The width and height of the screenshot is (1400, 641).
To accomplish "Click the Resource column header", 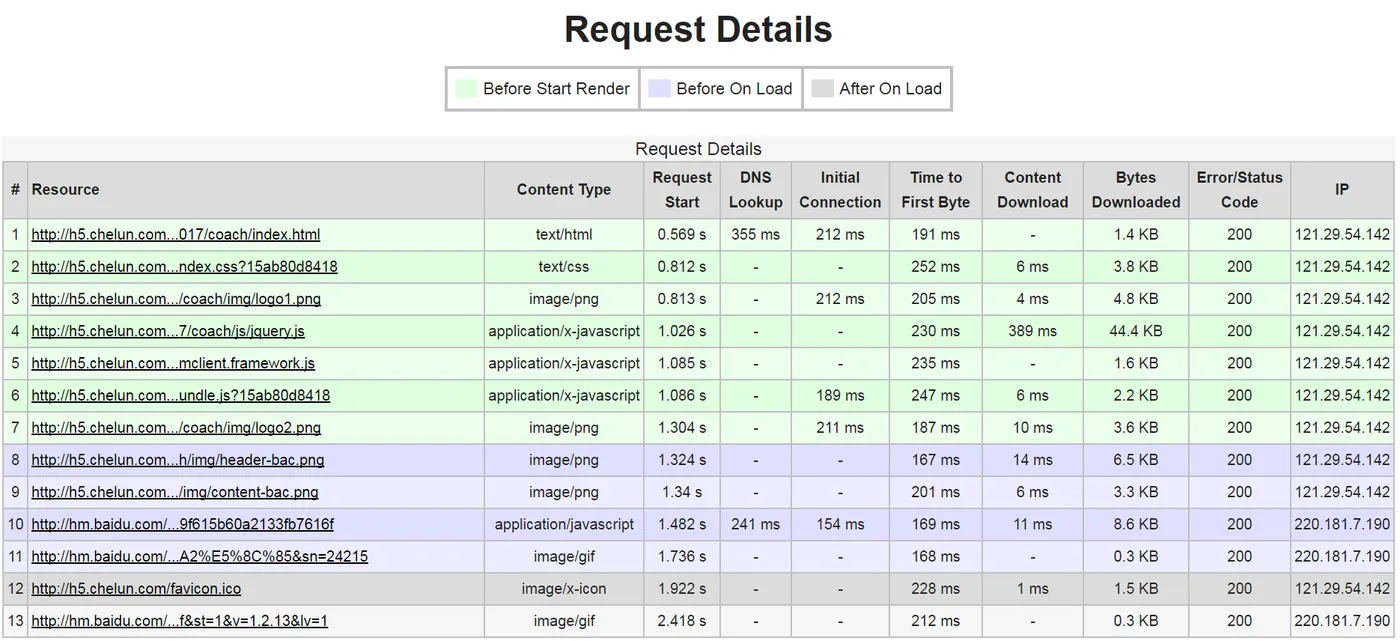I will [66, 190].
